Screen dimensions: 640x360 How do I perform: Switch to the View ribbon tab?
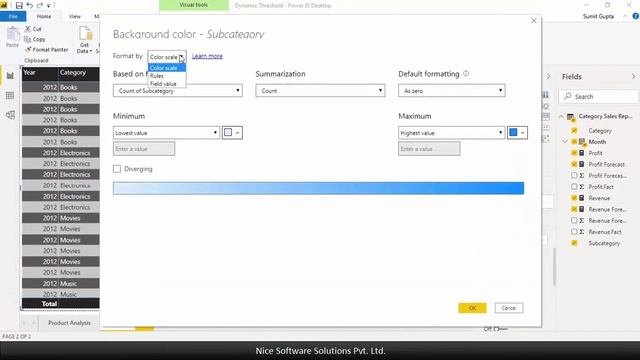[x=75, y=16]
